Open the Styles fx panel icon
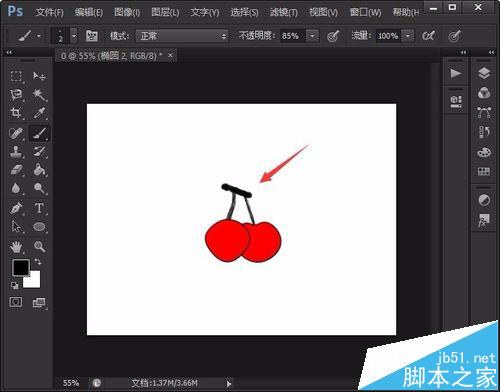The width and height of the screenshot is (500, 392). (484, 220)
